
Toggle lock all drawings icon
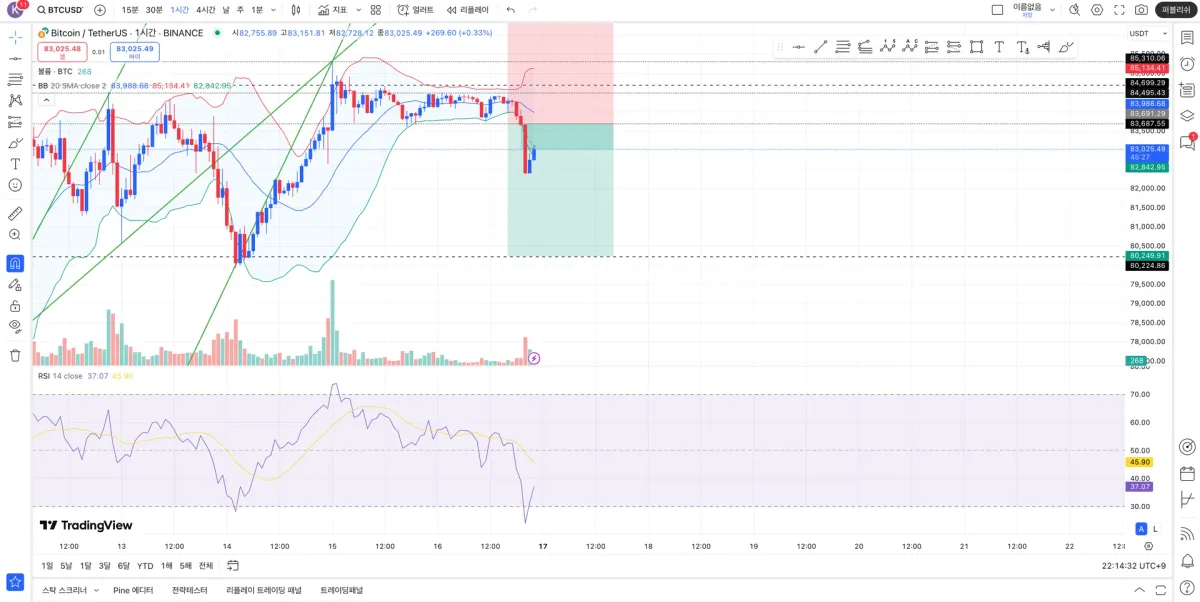pos(15,306)
